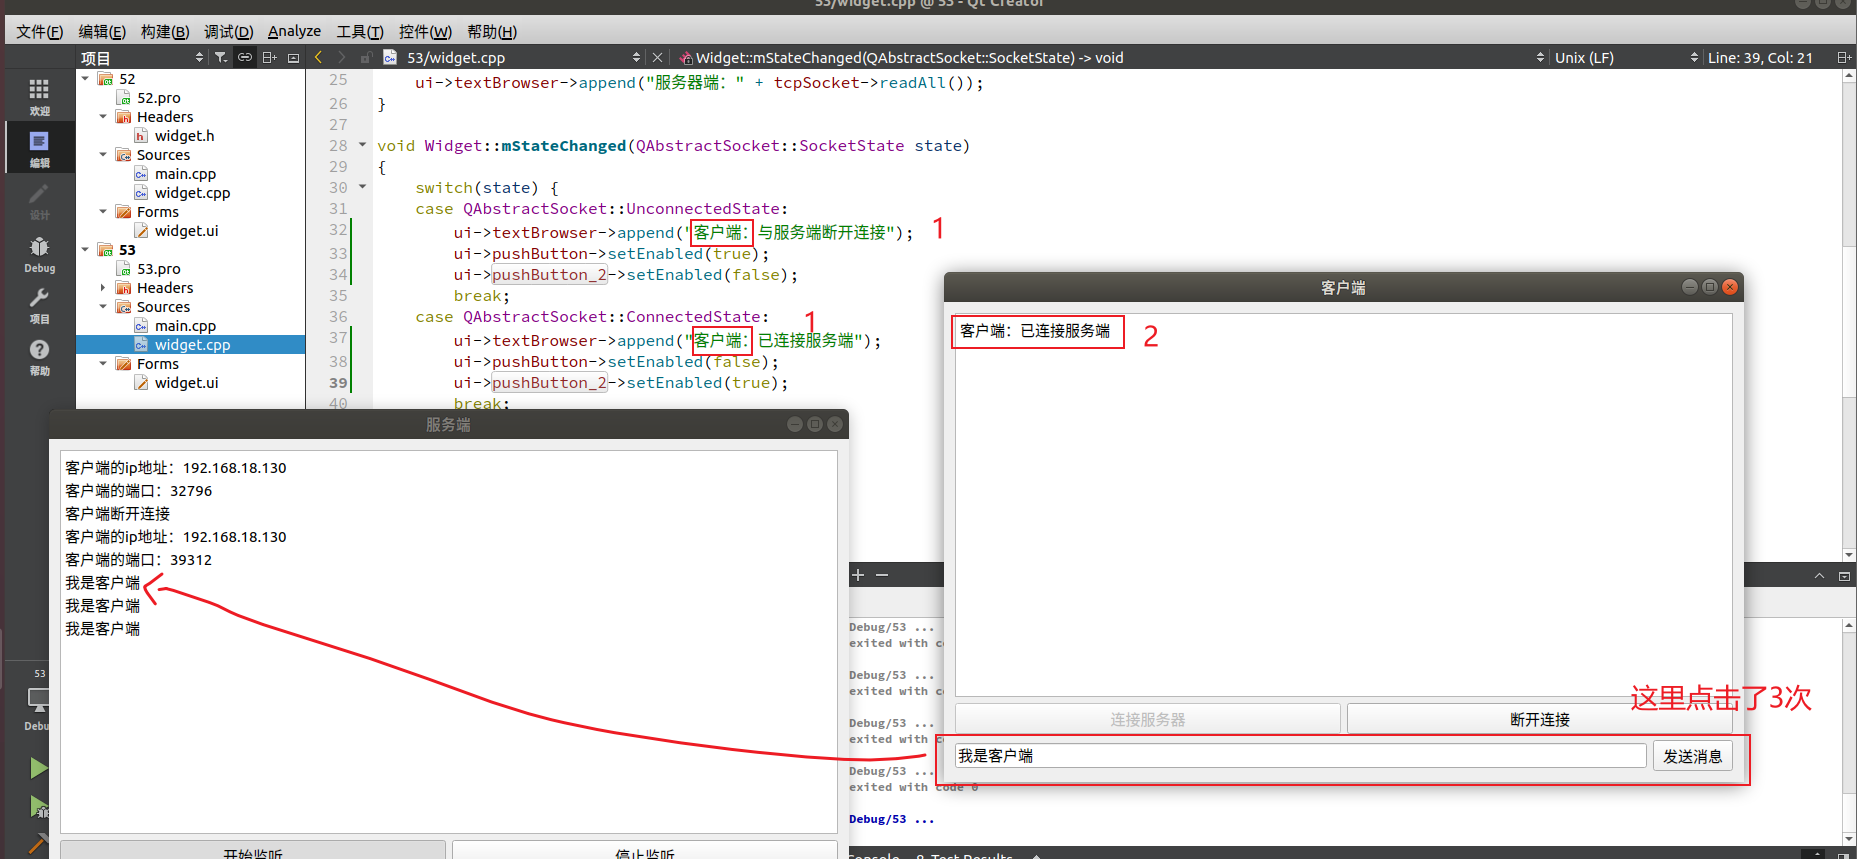Start debugging with the debug-run button

point(39,806)
